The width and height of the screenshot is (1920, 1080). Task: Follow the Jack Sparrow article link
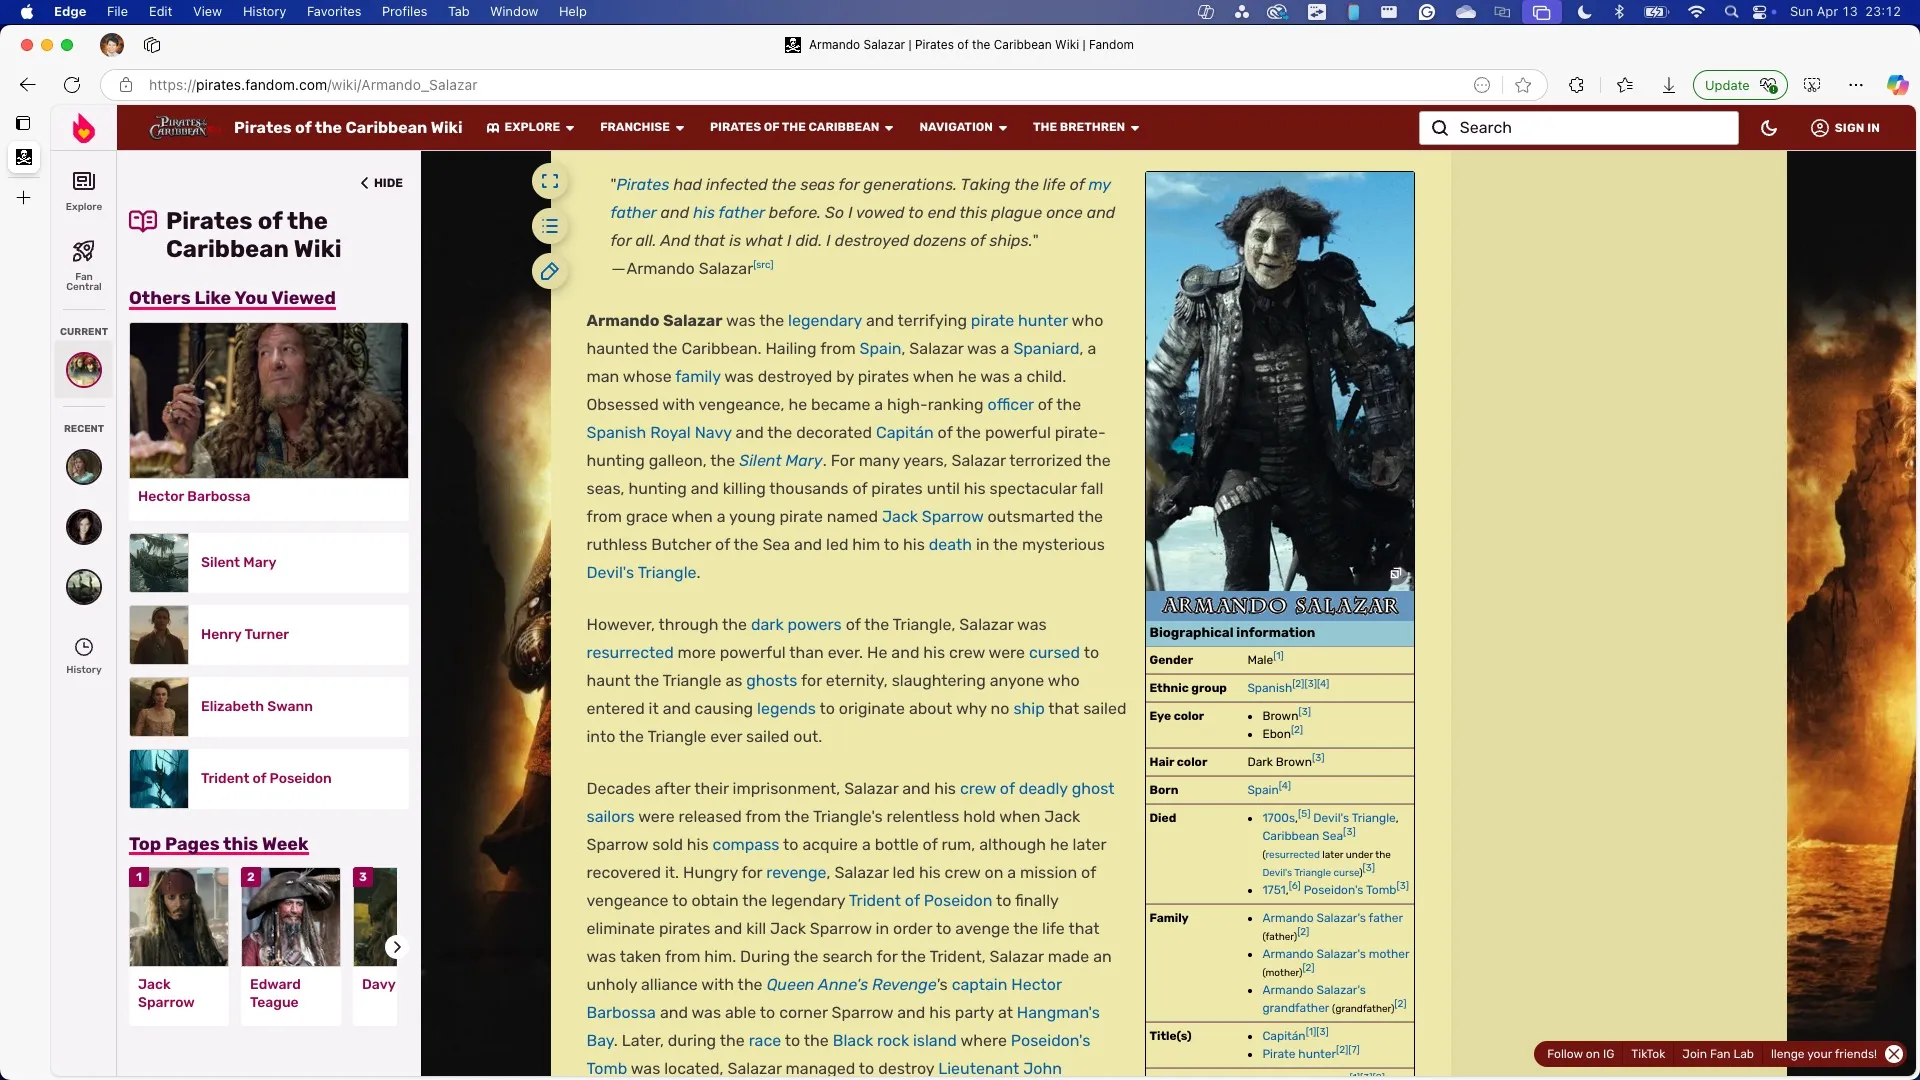point(932,517)
